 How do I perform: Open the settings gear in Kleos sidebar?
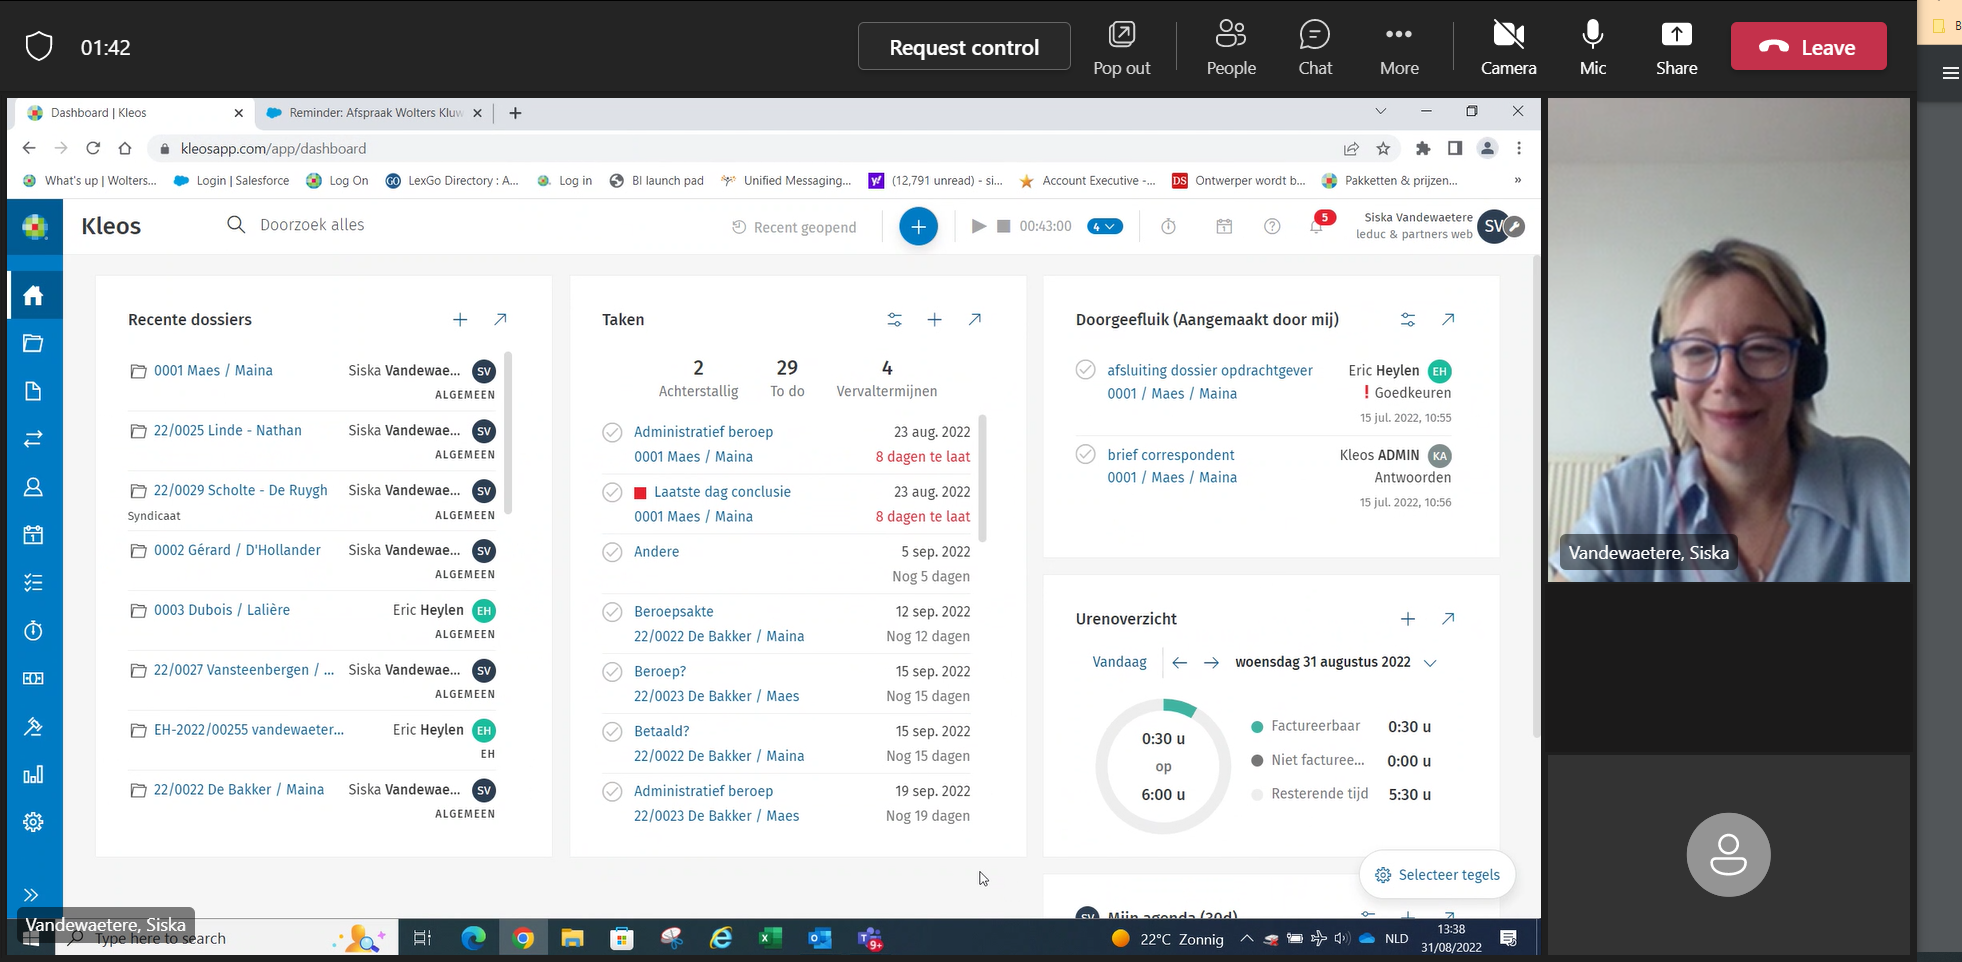[33, 822]
